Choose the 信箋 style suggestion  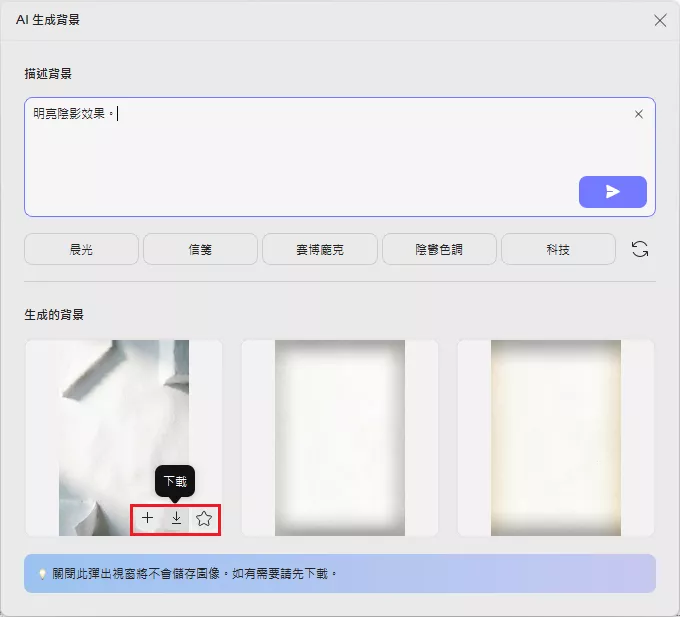(x=200, y=249)
